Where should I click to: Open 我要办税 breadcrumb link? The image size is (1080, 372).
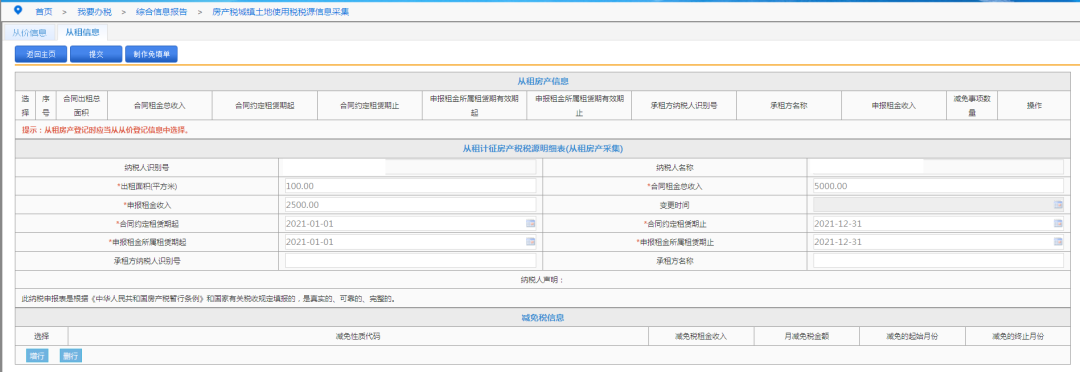[x=93, y=12]
